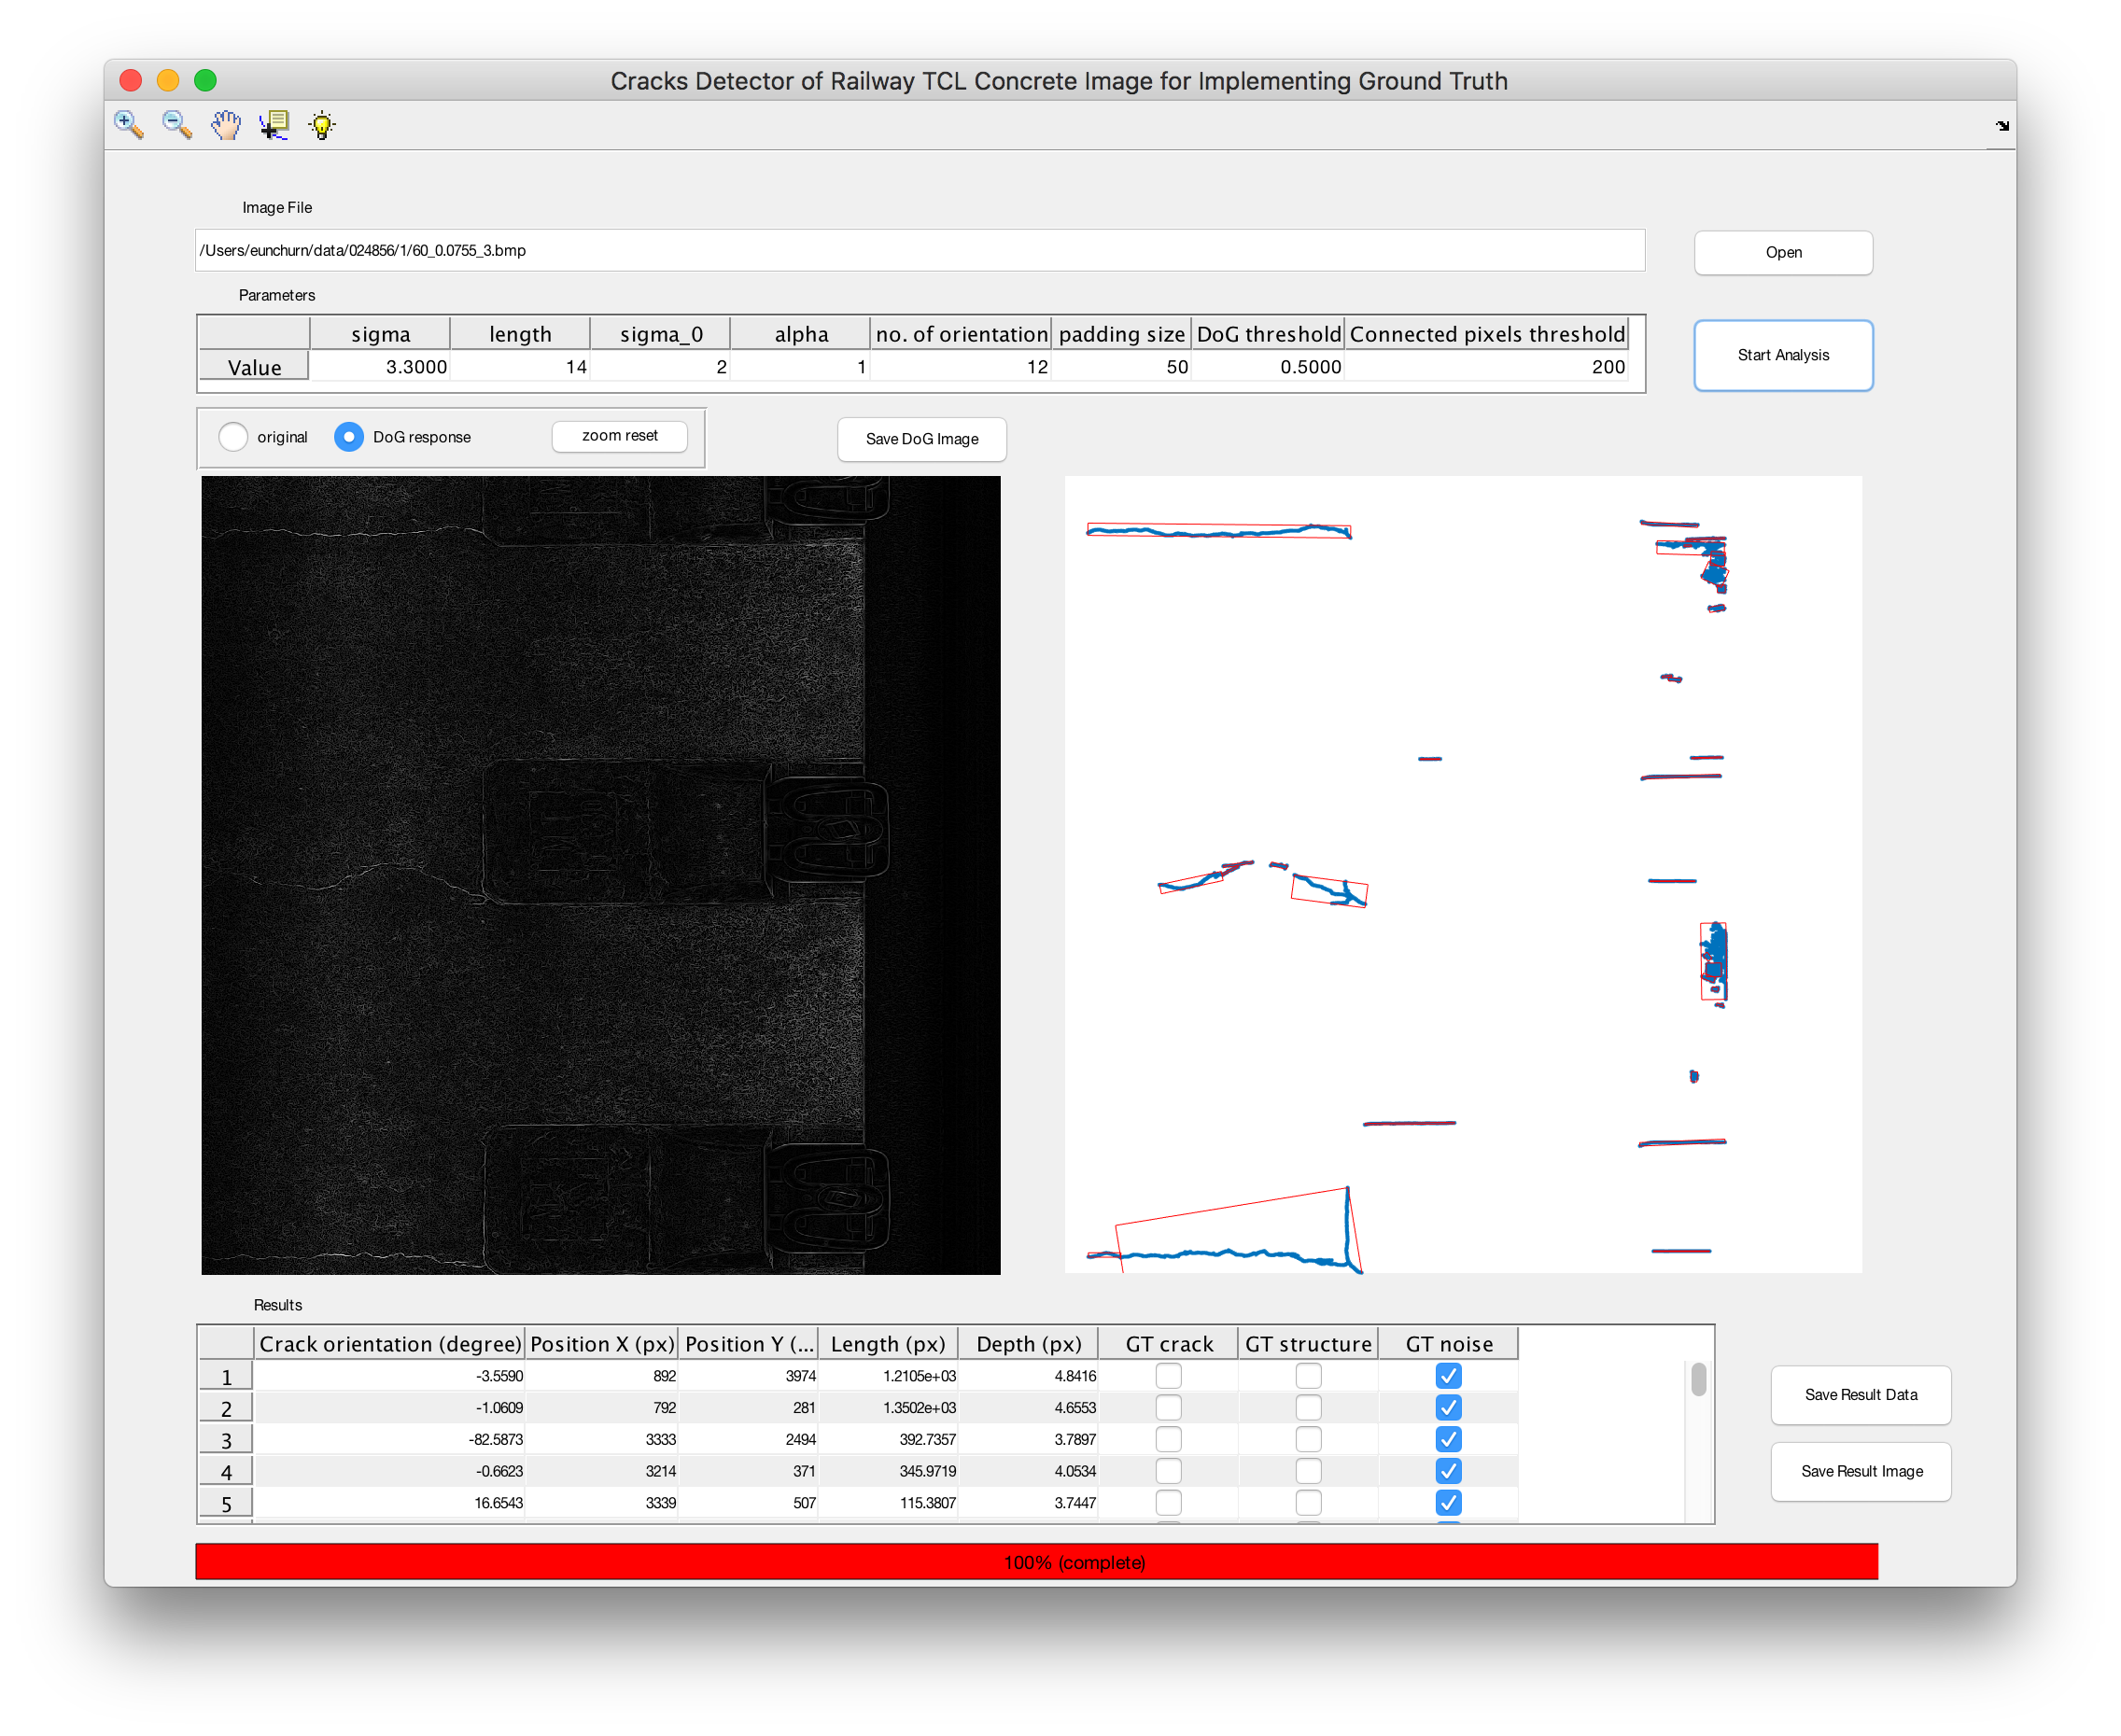Click the light bulb toolbar icon
2121x1736 pixels.
click(322, 125)
